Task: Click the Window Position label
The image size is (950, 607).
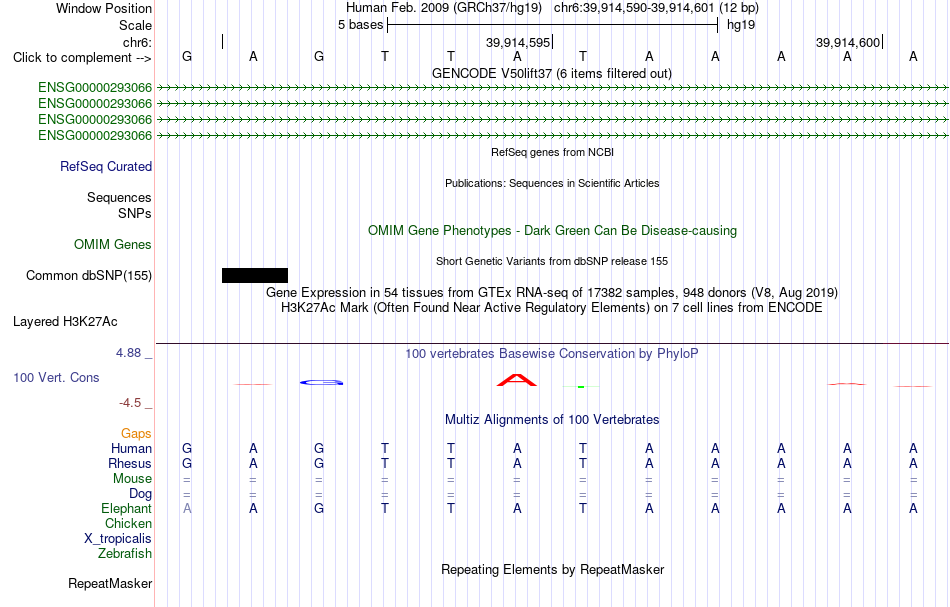Action: point(104,8)
